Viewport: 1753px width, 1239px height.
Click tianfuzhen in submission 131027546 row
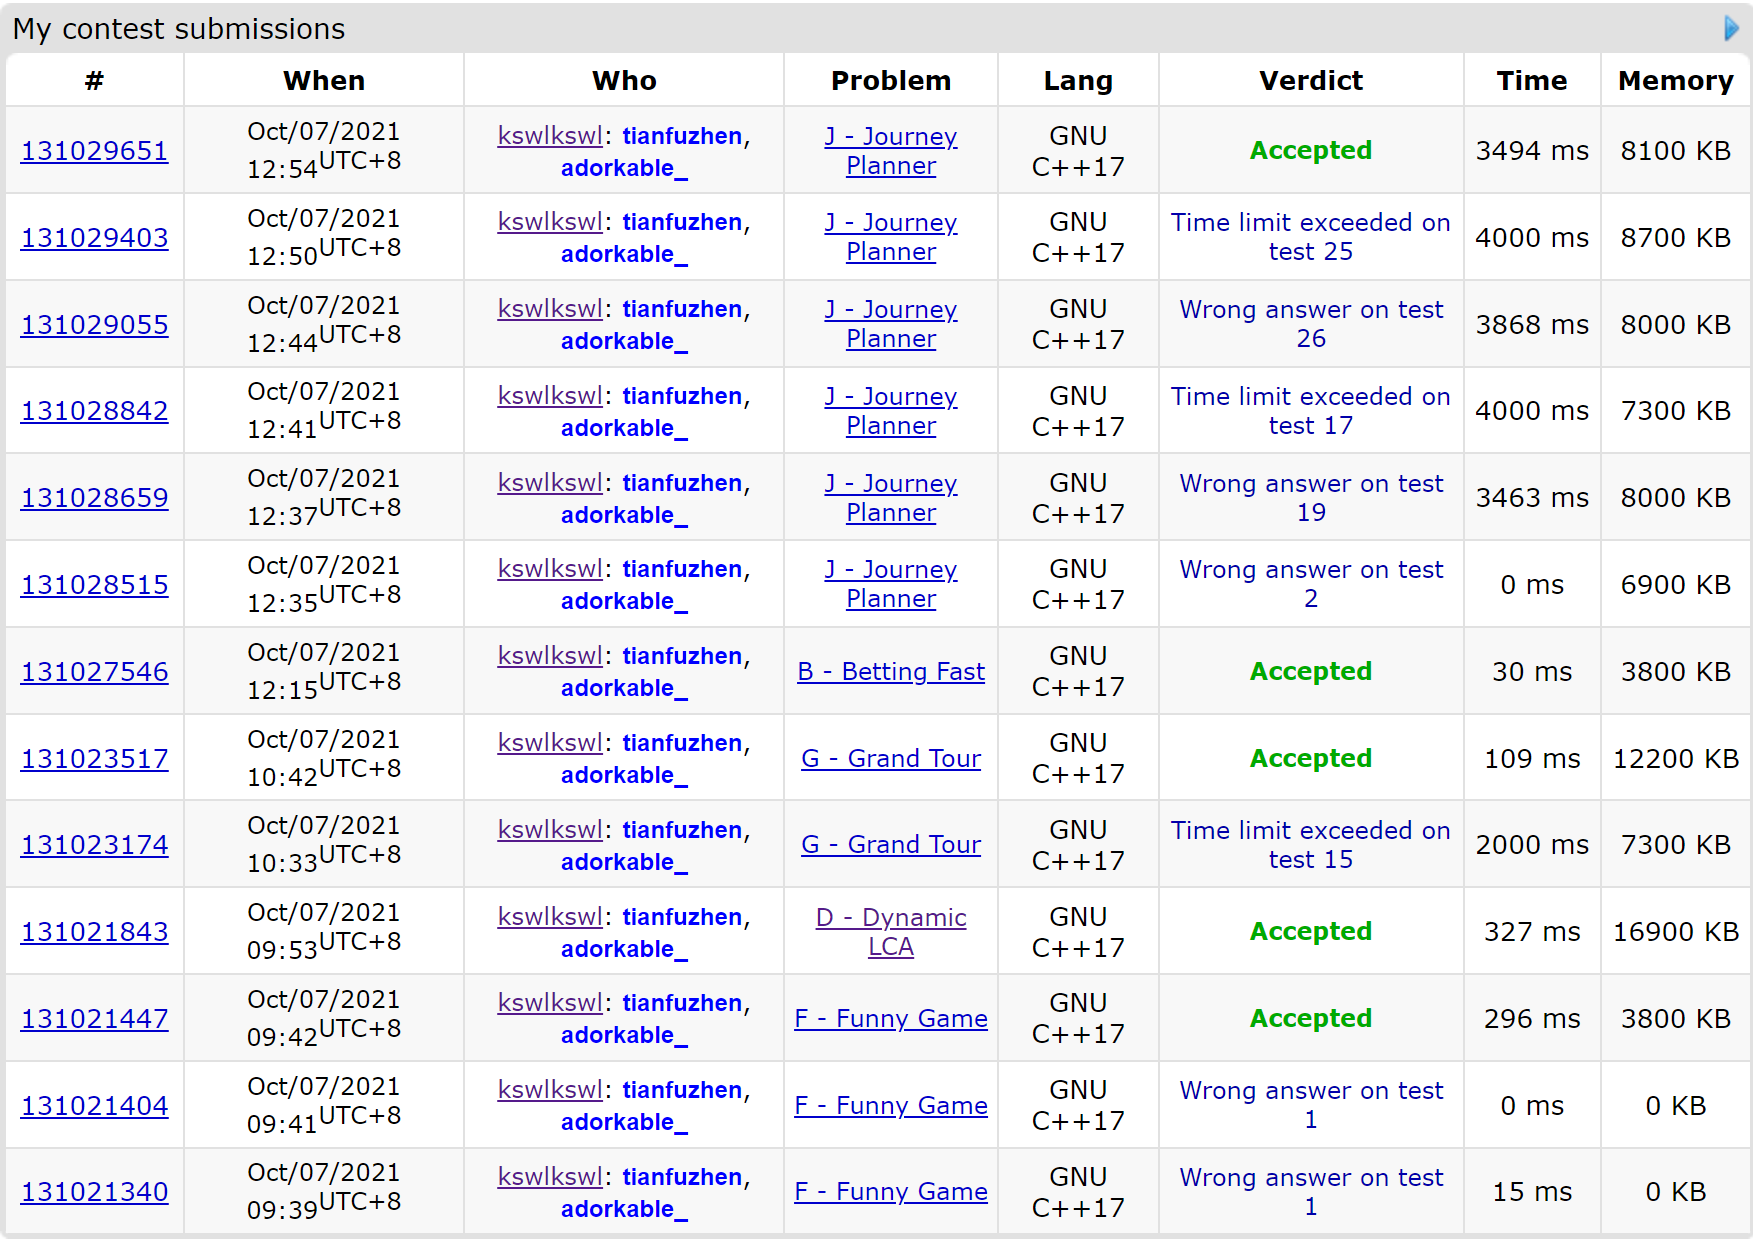coord(682,656)
